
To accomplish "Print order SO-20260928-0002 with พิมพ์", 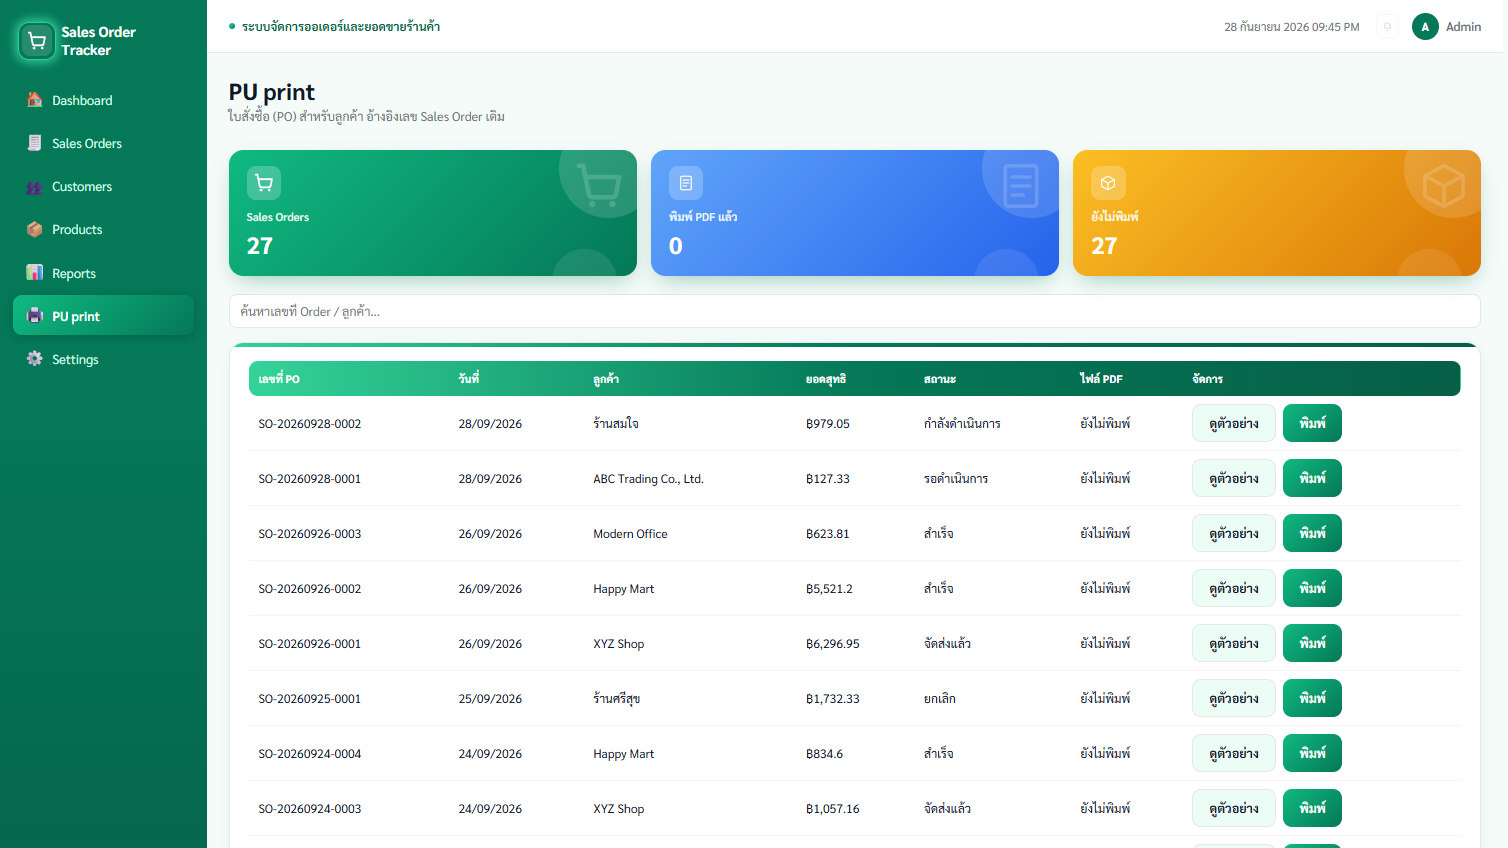I will pyautogui.click(x=1312, y=423).
